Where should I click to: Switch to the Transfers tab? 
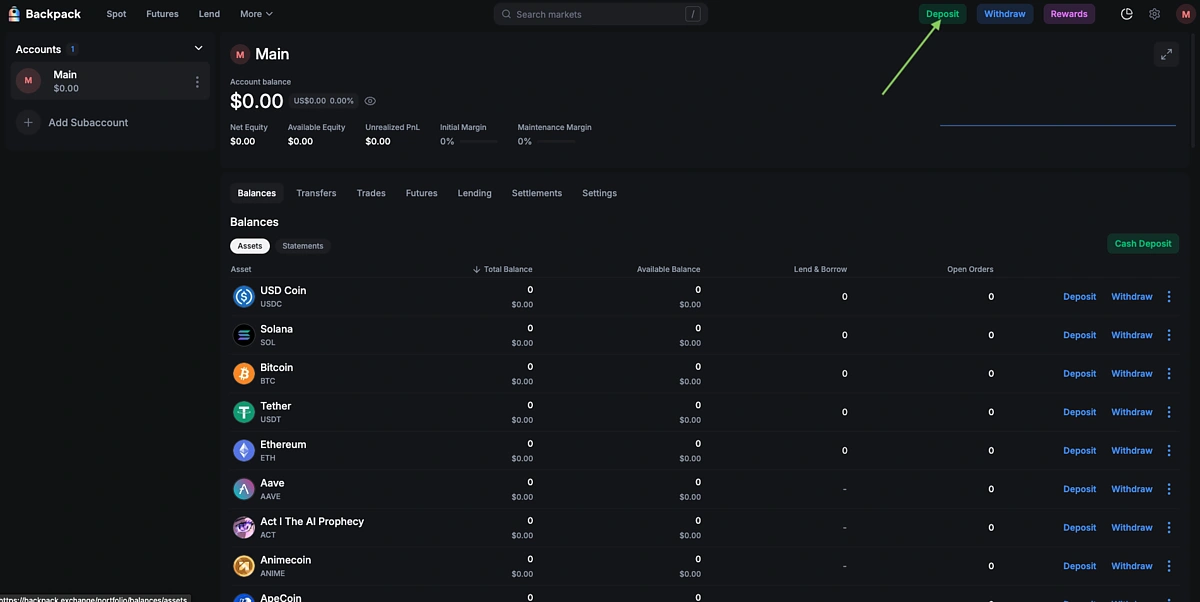316,193
